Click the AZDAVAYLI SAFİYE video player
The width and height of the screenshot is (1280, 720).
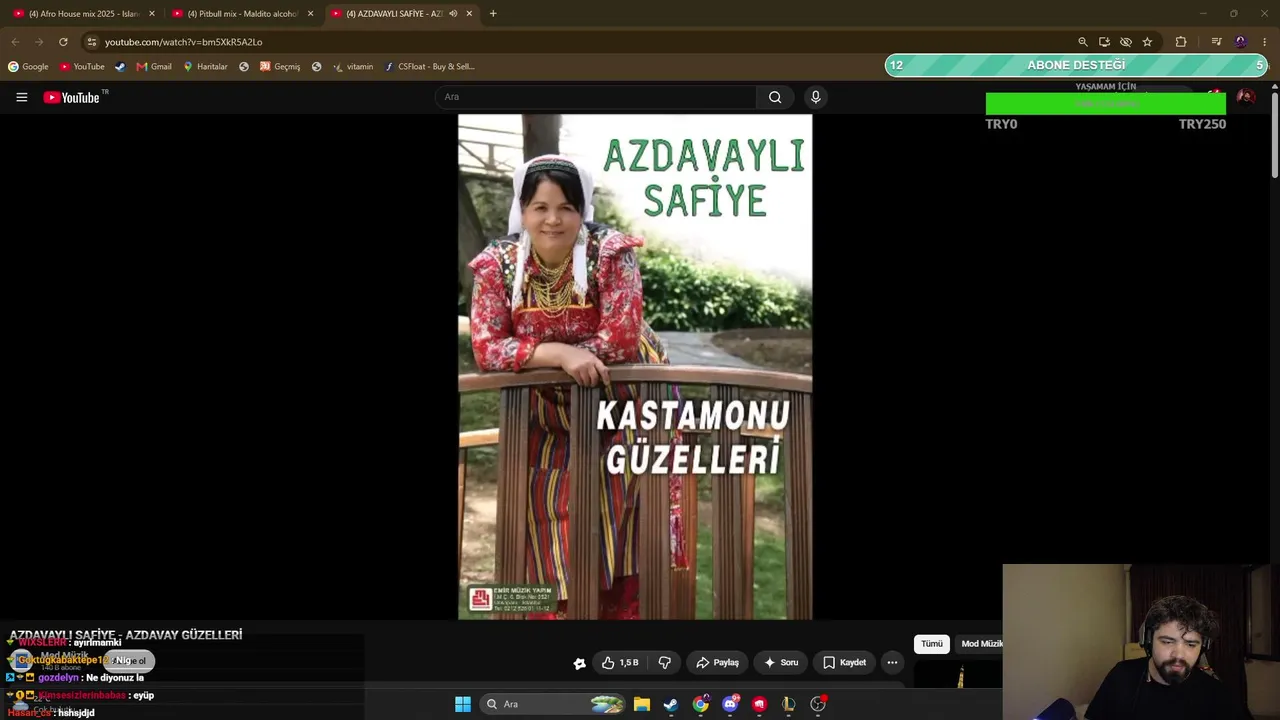(635, 366)
